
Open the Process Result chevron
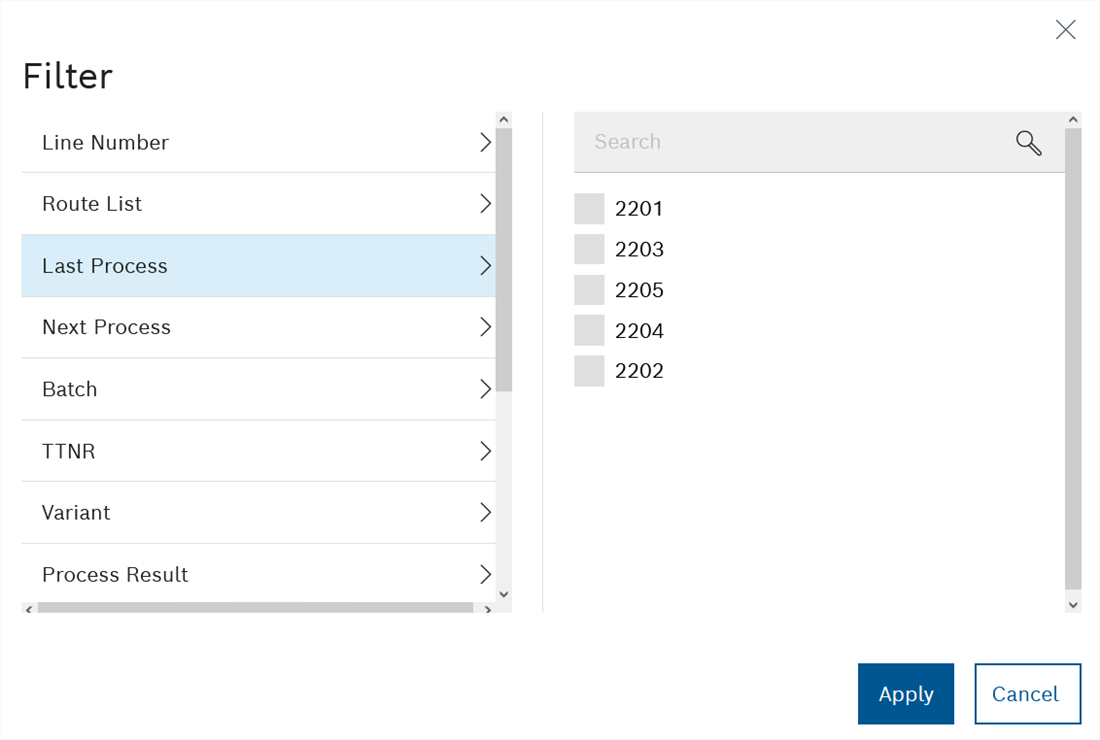pos(485,574)
